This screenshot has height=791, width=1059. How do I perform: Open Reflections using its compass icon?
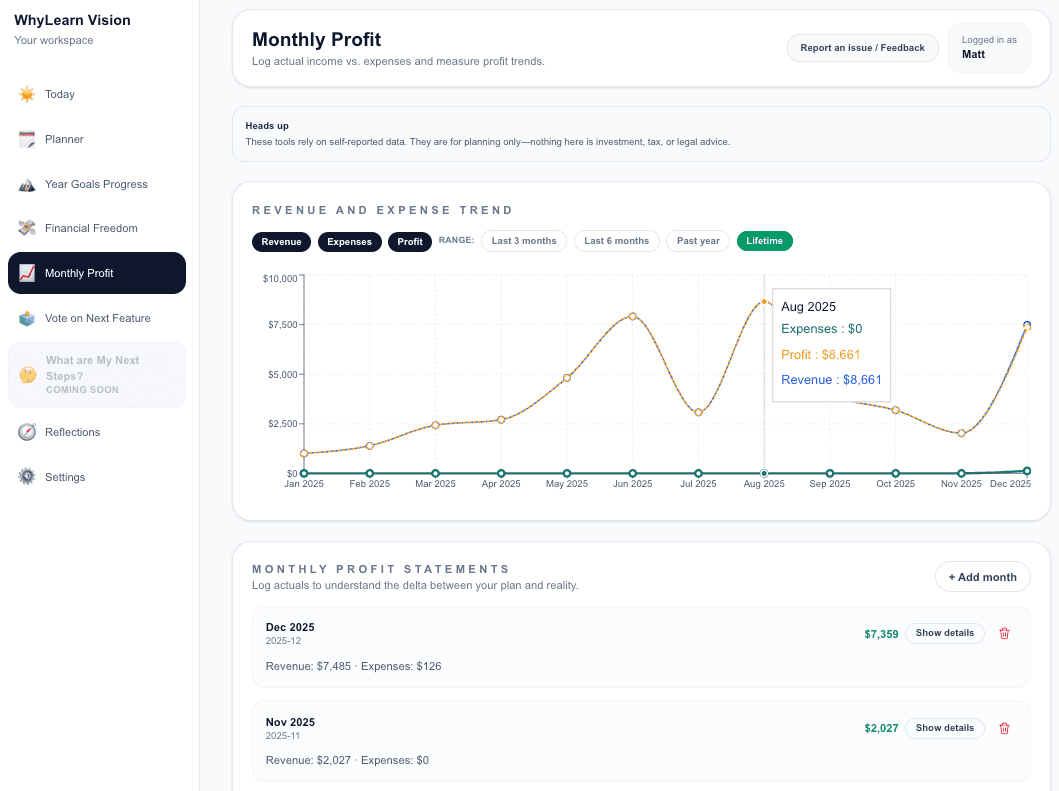[27, 432]
